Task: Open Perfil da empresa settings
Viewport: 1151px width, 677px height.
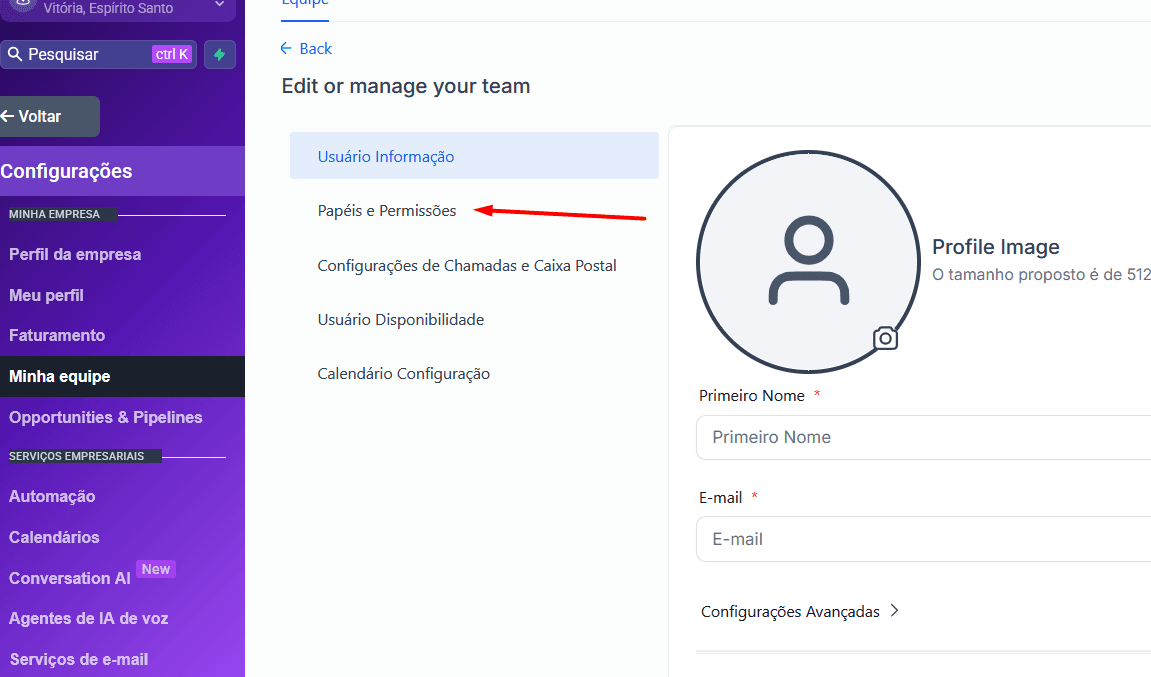Action: [x=75, y=254]
